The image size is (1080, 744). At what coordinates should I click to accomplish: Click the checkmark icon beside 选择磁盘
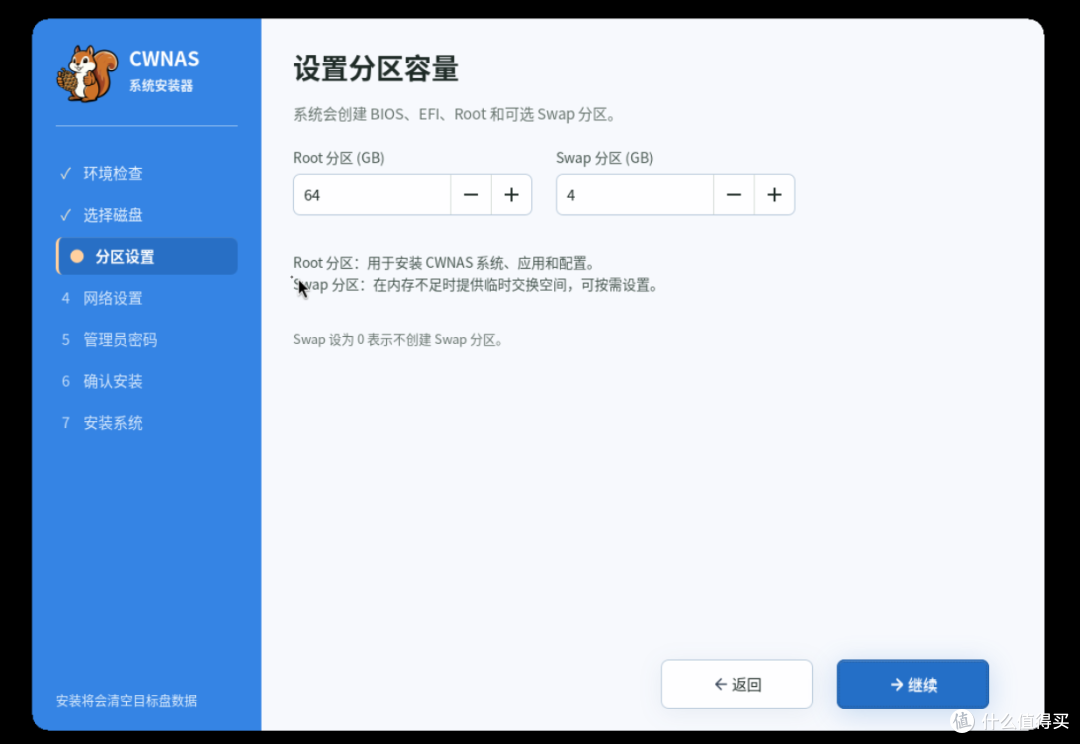65,215
